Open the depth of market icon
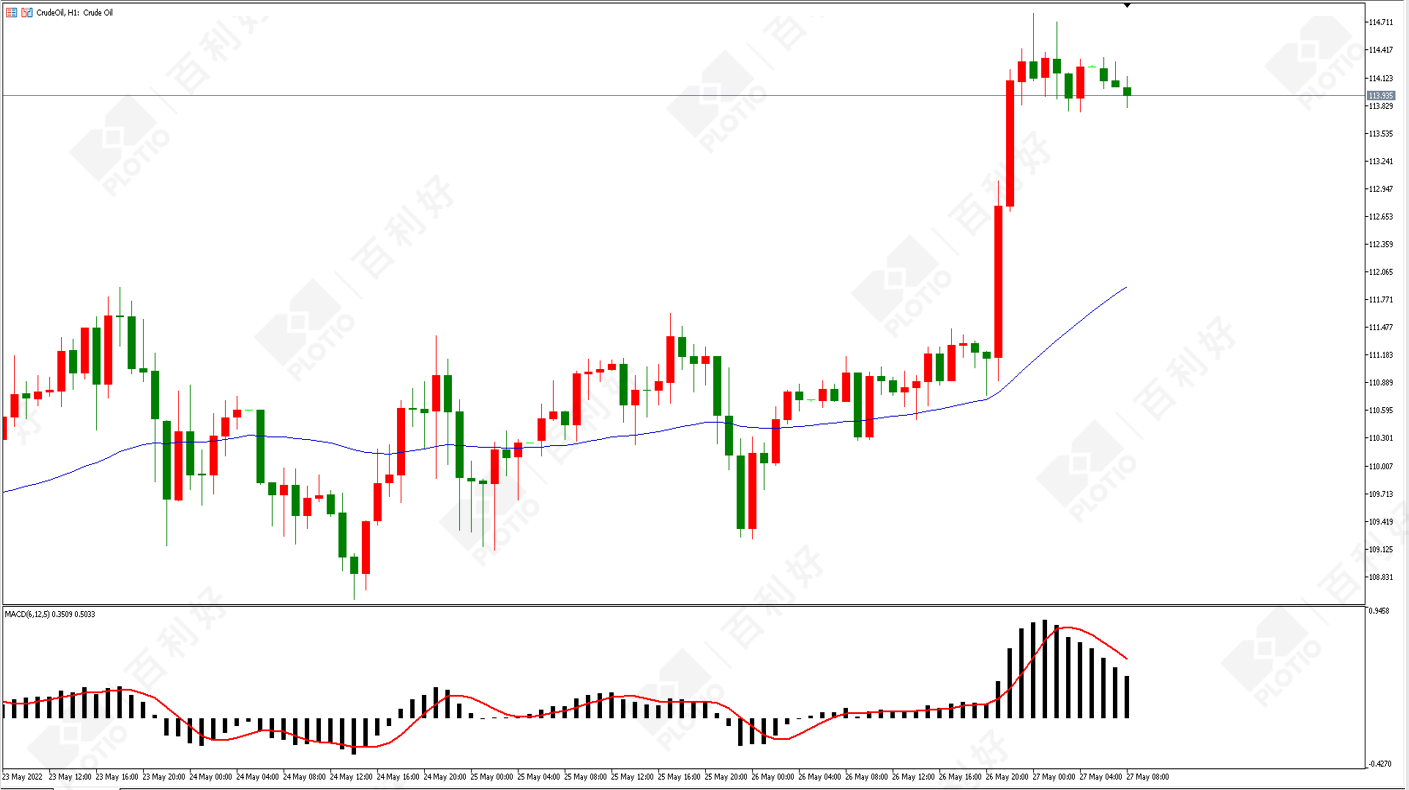Image resolution: width=1409 pixels, height=790 pixels. pyautogui.click(x=27, y=13)
